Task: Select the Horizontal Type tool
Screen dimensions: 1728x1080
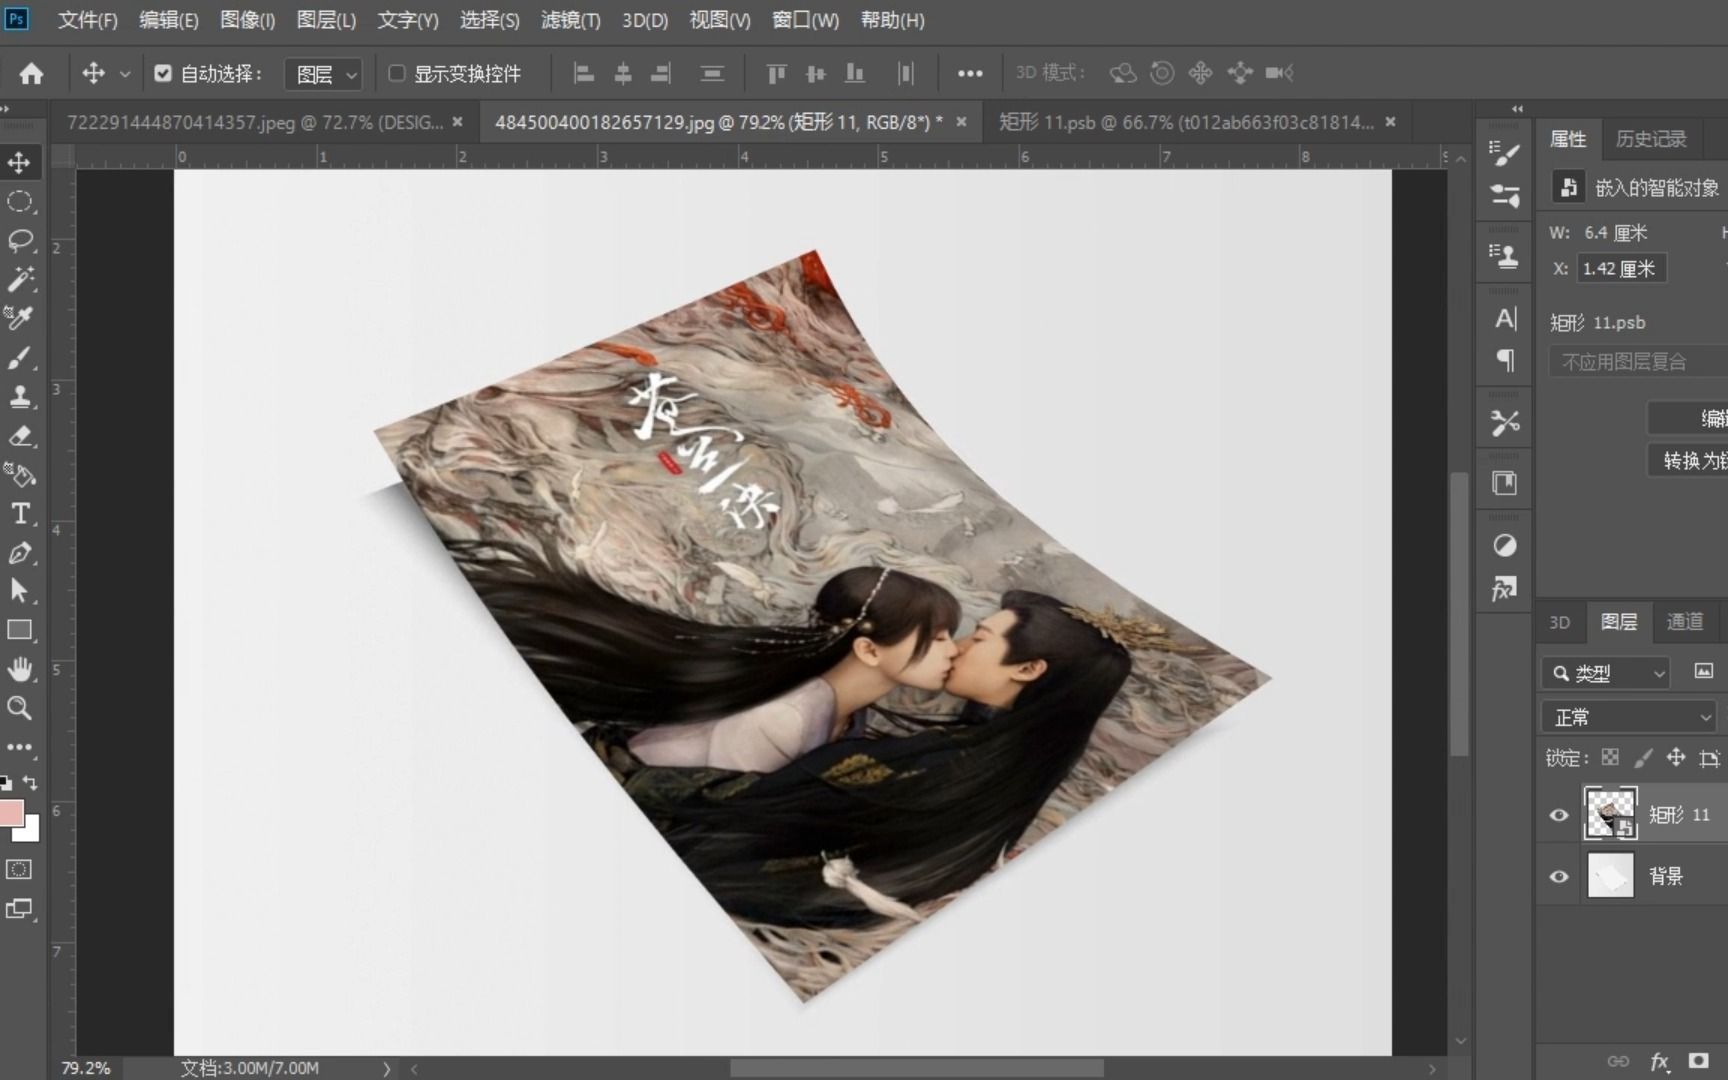Action: click(19, 514)
